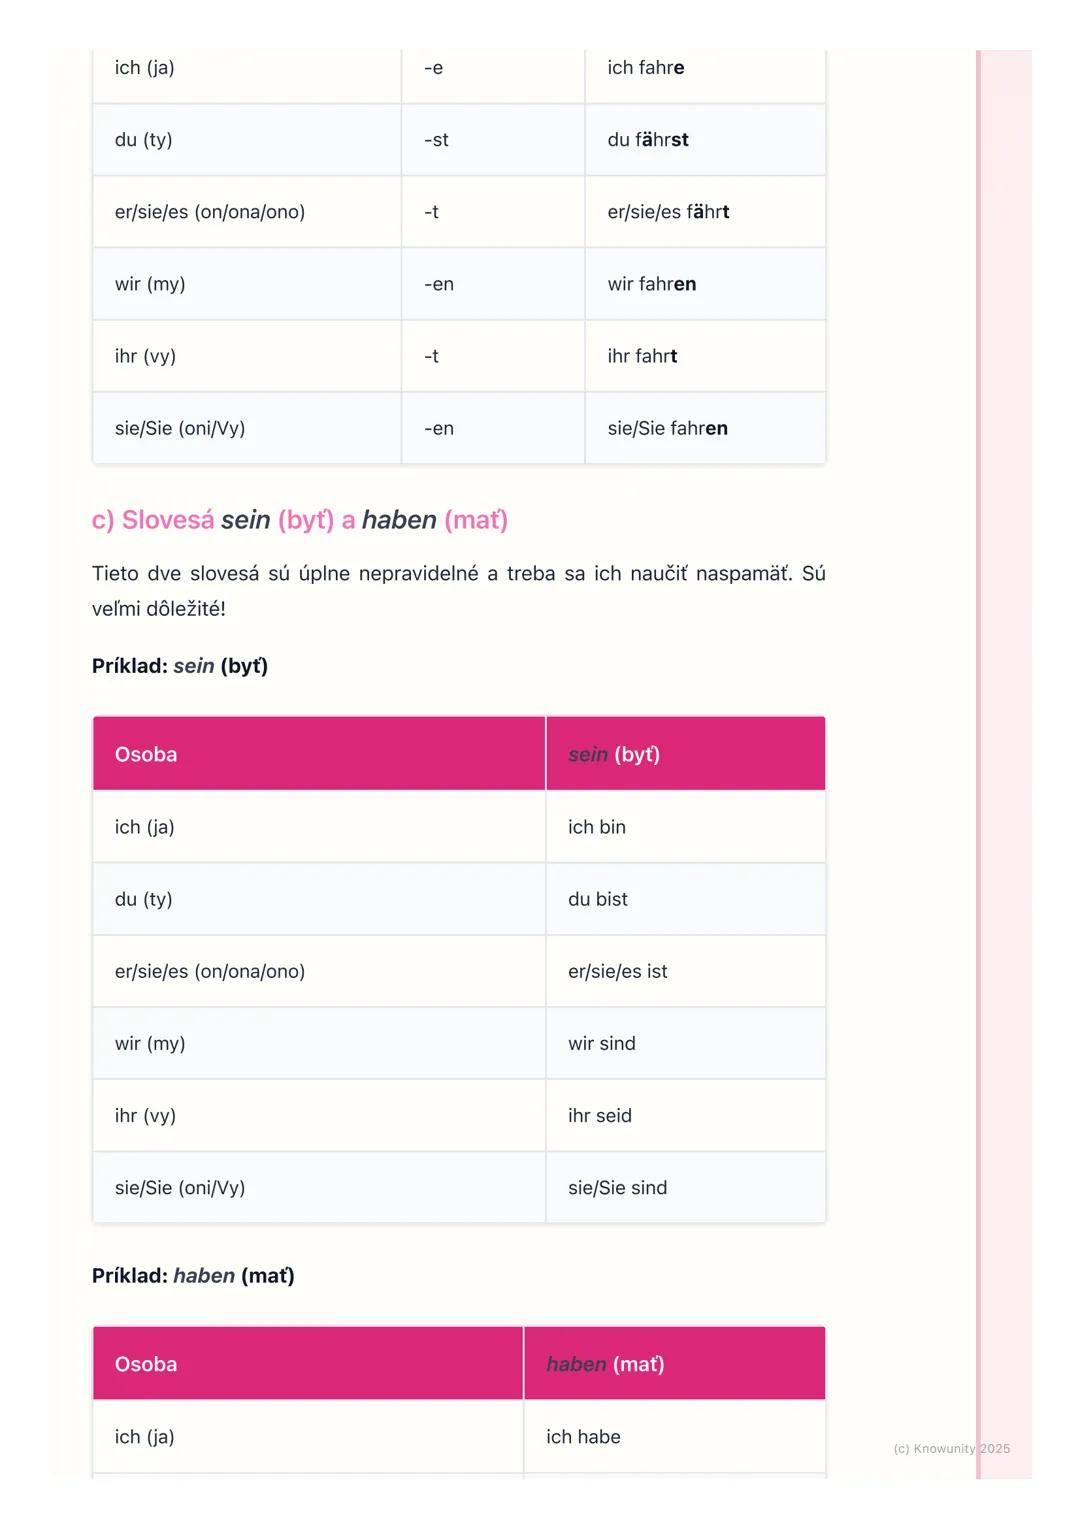Image resolution: width=1080 pixels, height=1528 pixels.
Task: Select the "er/sie/es fährt" cell
Action: click(668, 212)
